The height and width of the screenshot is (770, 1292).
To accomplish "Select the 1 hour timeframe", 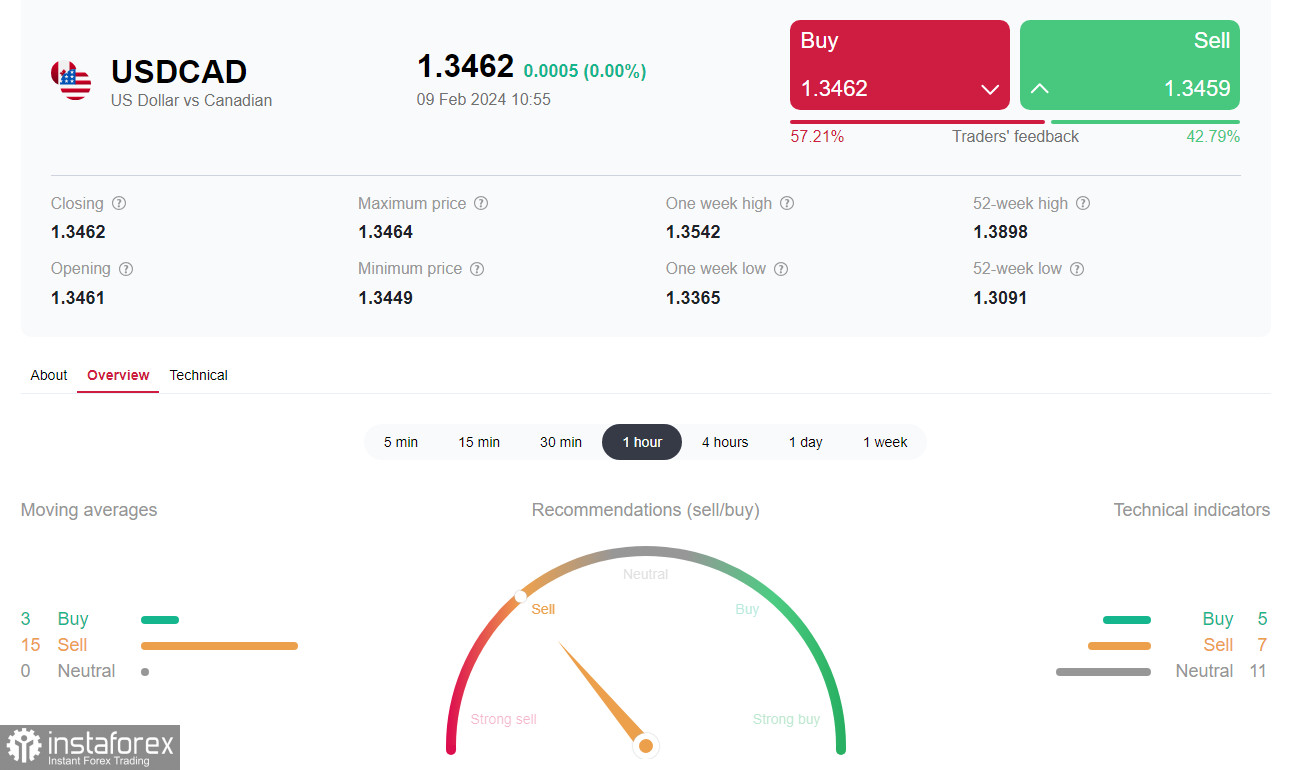I will (642, 442).
